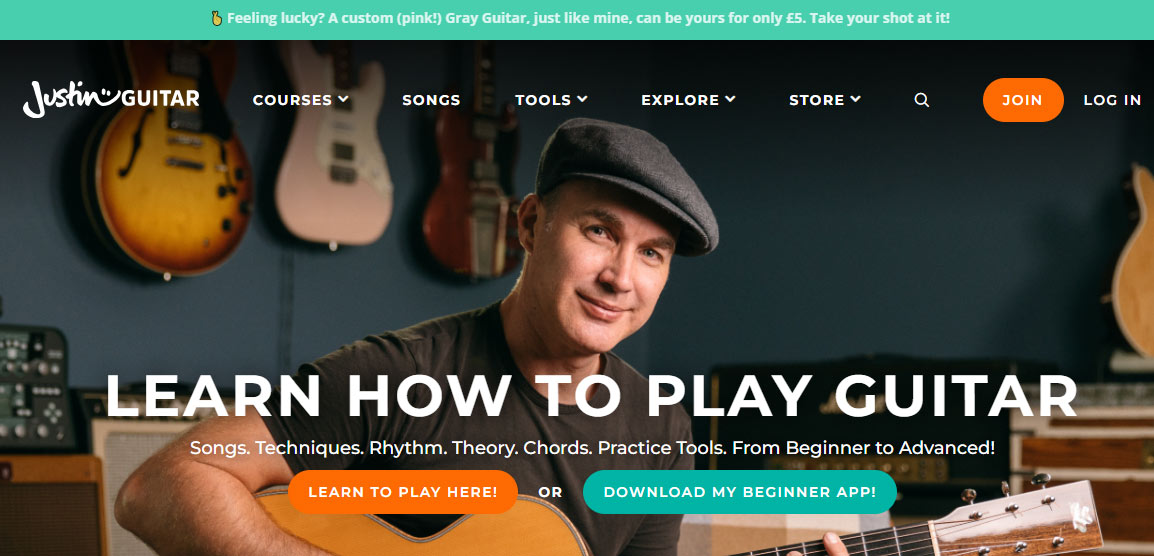Expand the Tools dropdown menu
Image resolution: width=1154 pixels, height=556 pixels.
pos(551,100)
